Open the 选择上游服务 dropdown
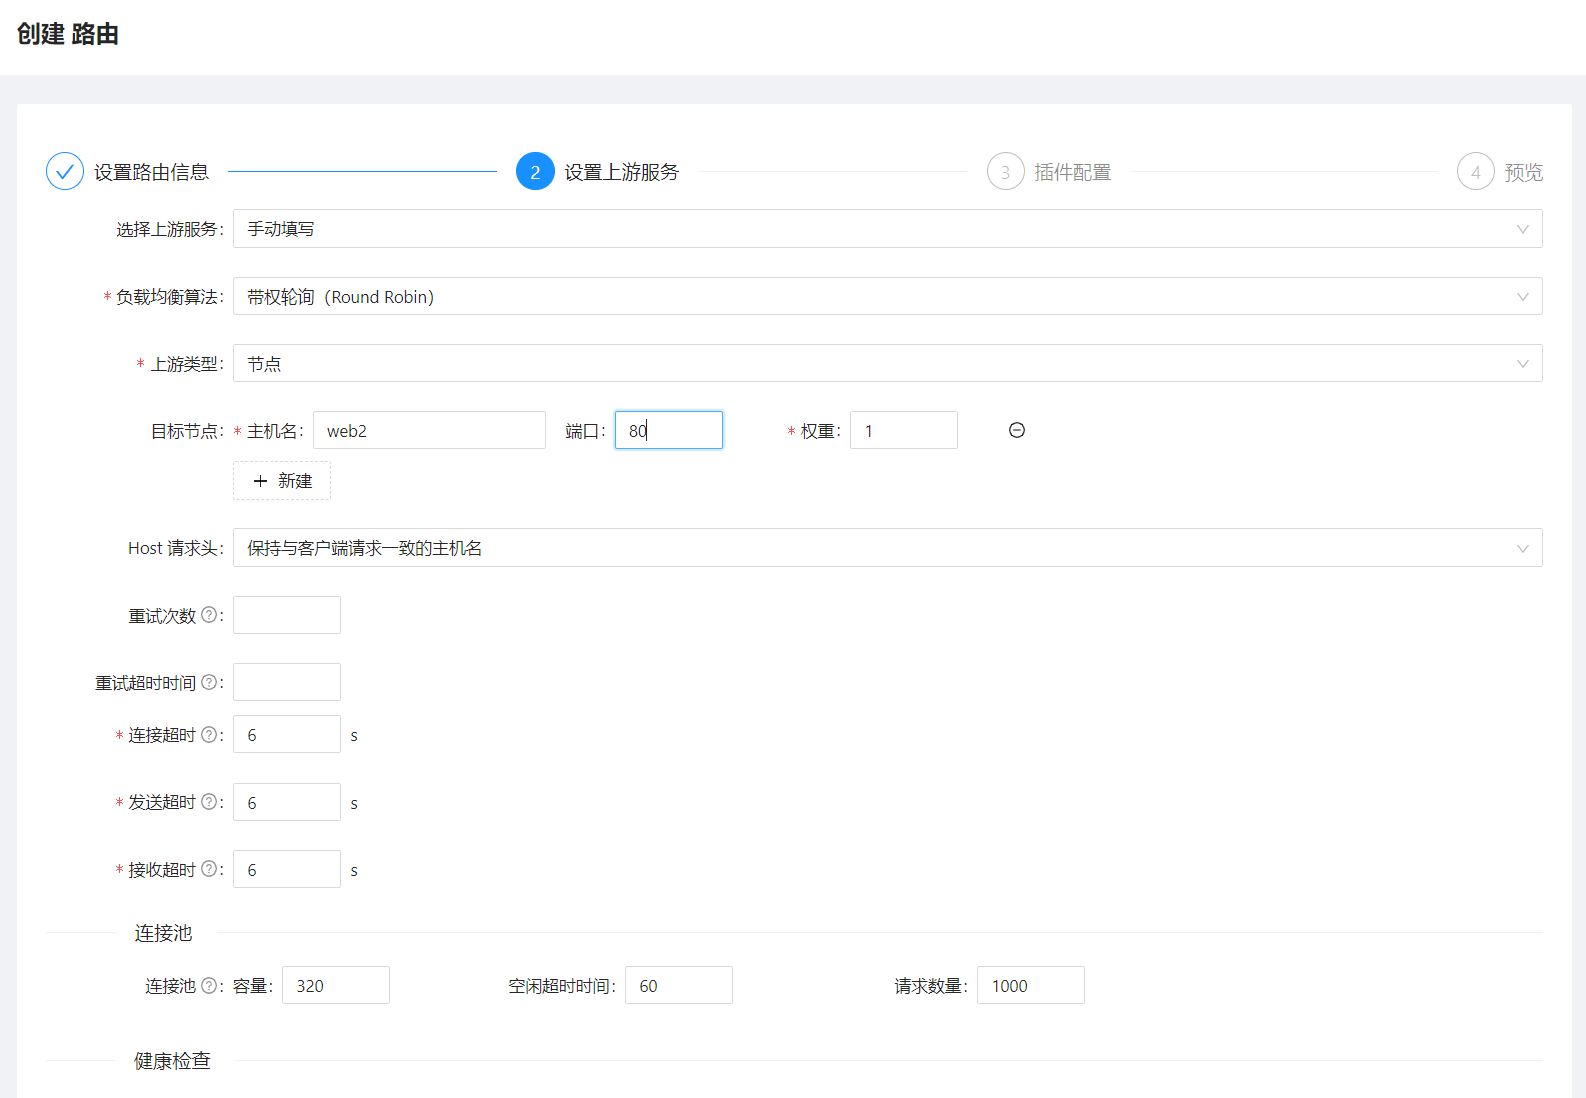Image resolution: width=1586 pixels, height=1098 pixels. click(x=888, y=229)
